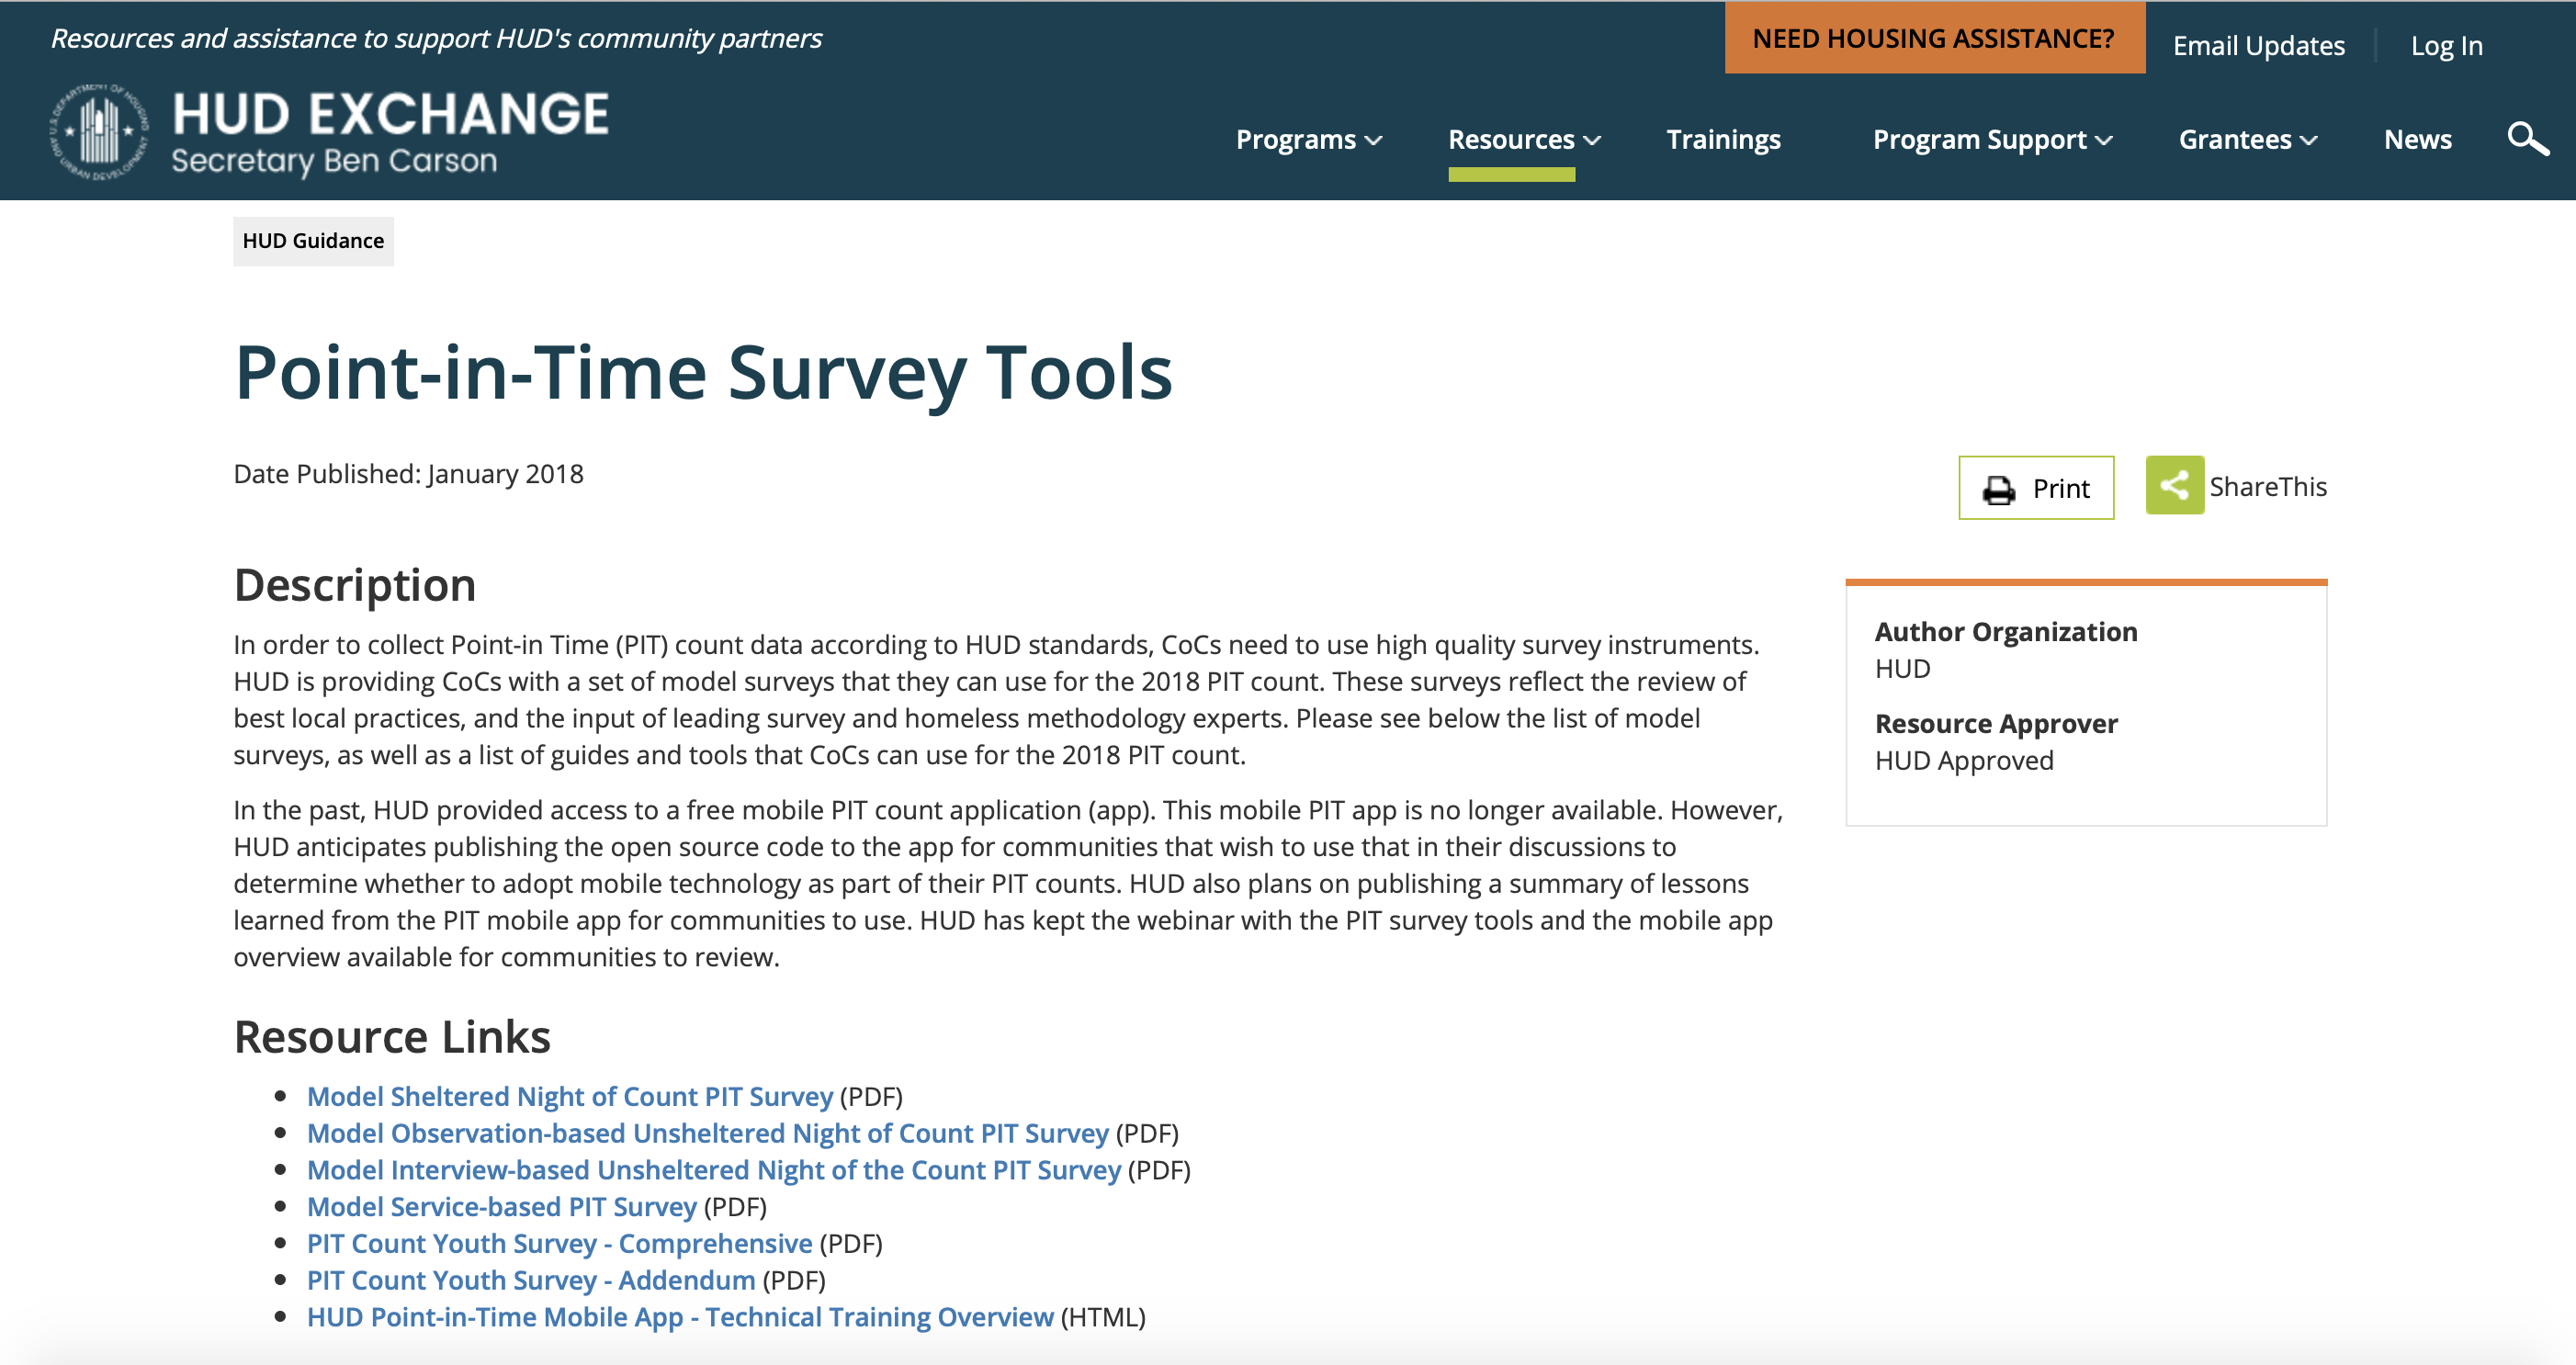Click the Log In link
Screen dimensions: 2576x1365
(x=2446, y=45)
